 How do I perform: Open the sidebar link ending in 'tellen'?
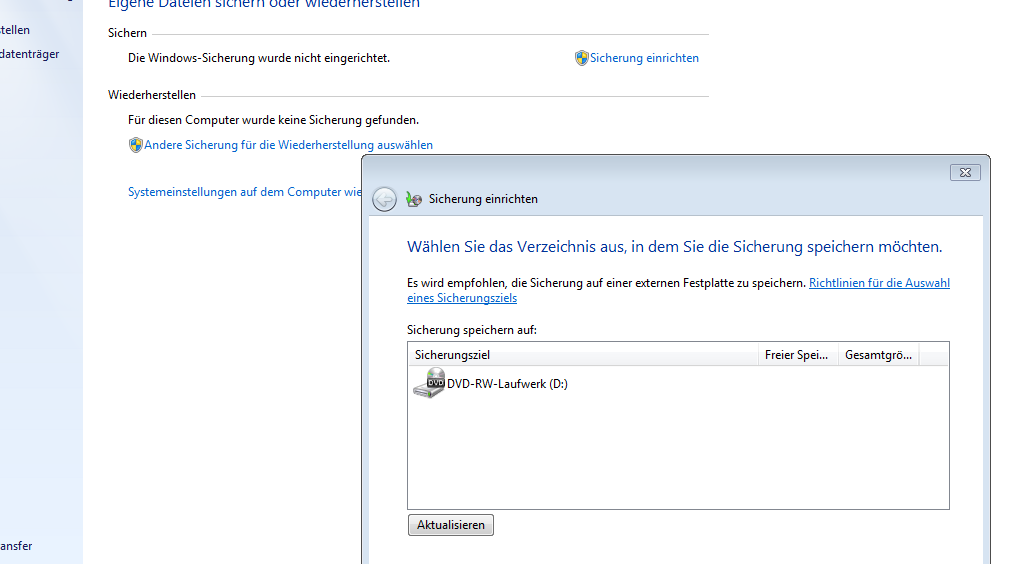(x=15, y=30)
